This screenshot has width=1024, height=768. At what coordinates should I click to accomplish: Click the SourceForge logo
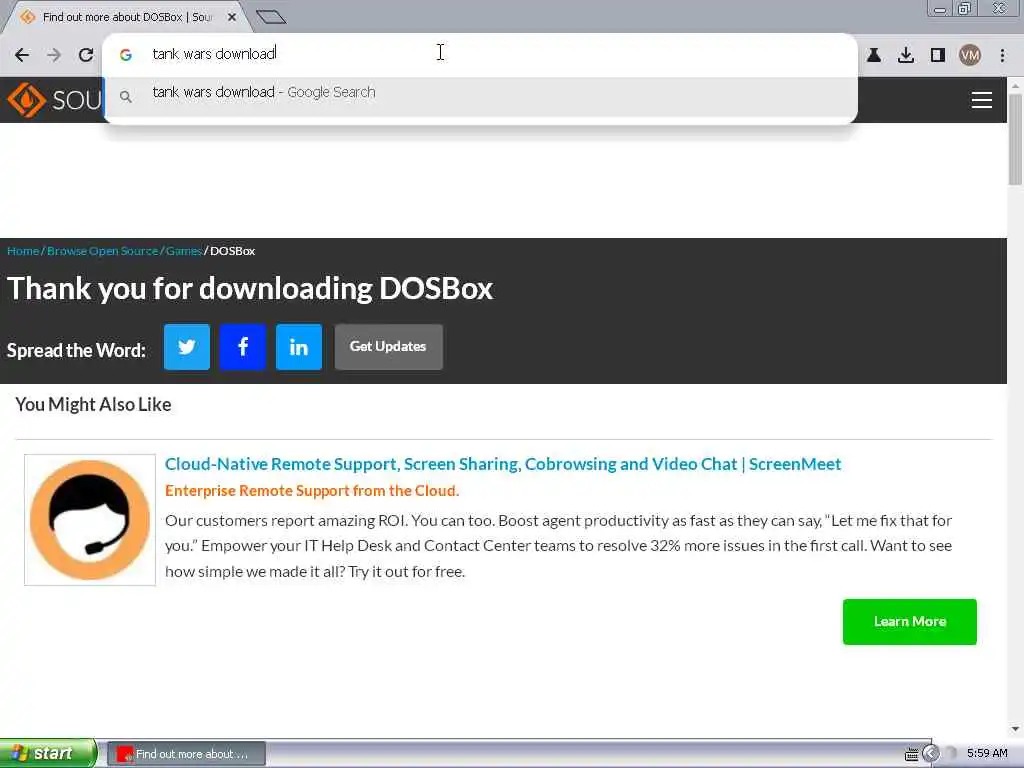54,100
